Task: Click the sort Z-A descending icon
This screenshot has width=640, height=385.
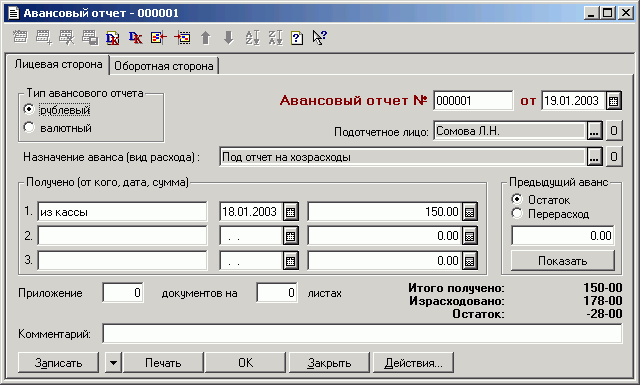Action: coord(275,38)
